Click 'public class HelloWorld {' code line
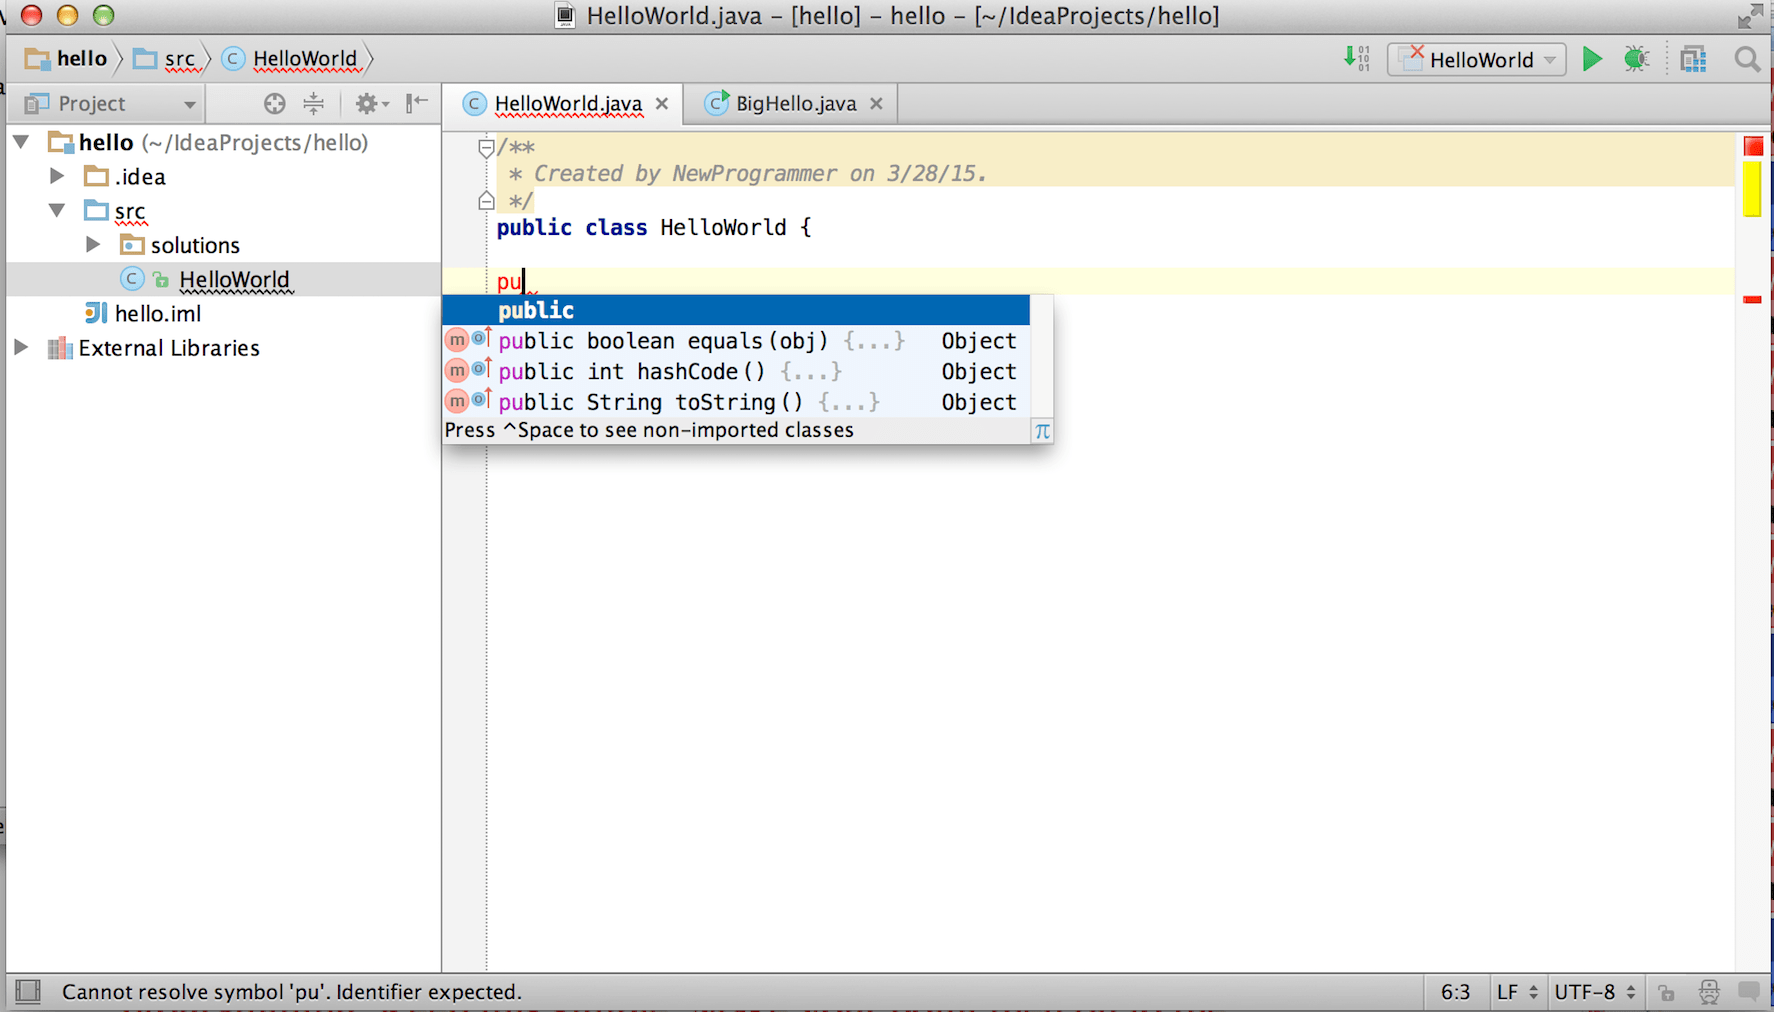This screenshot has height=1012, width=1774. 654,228
